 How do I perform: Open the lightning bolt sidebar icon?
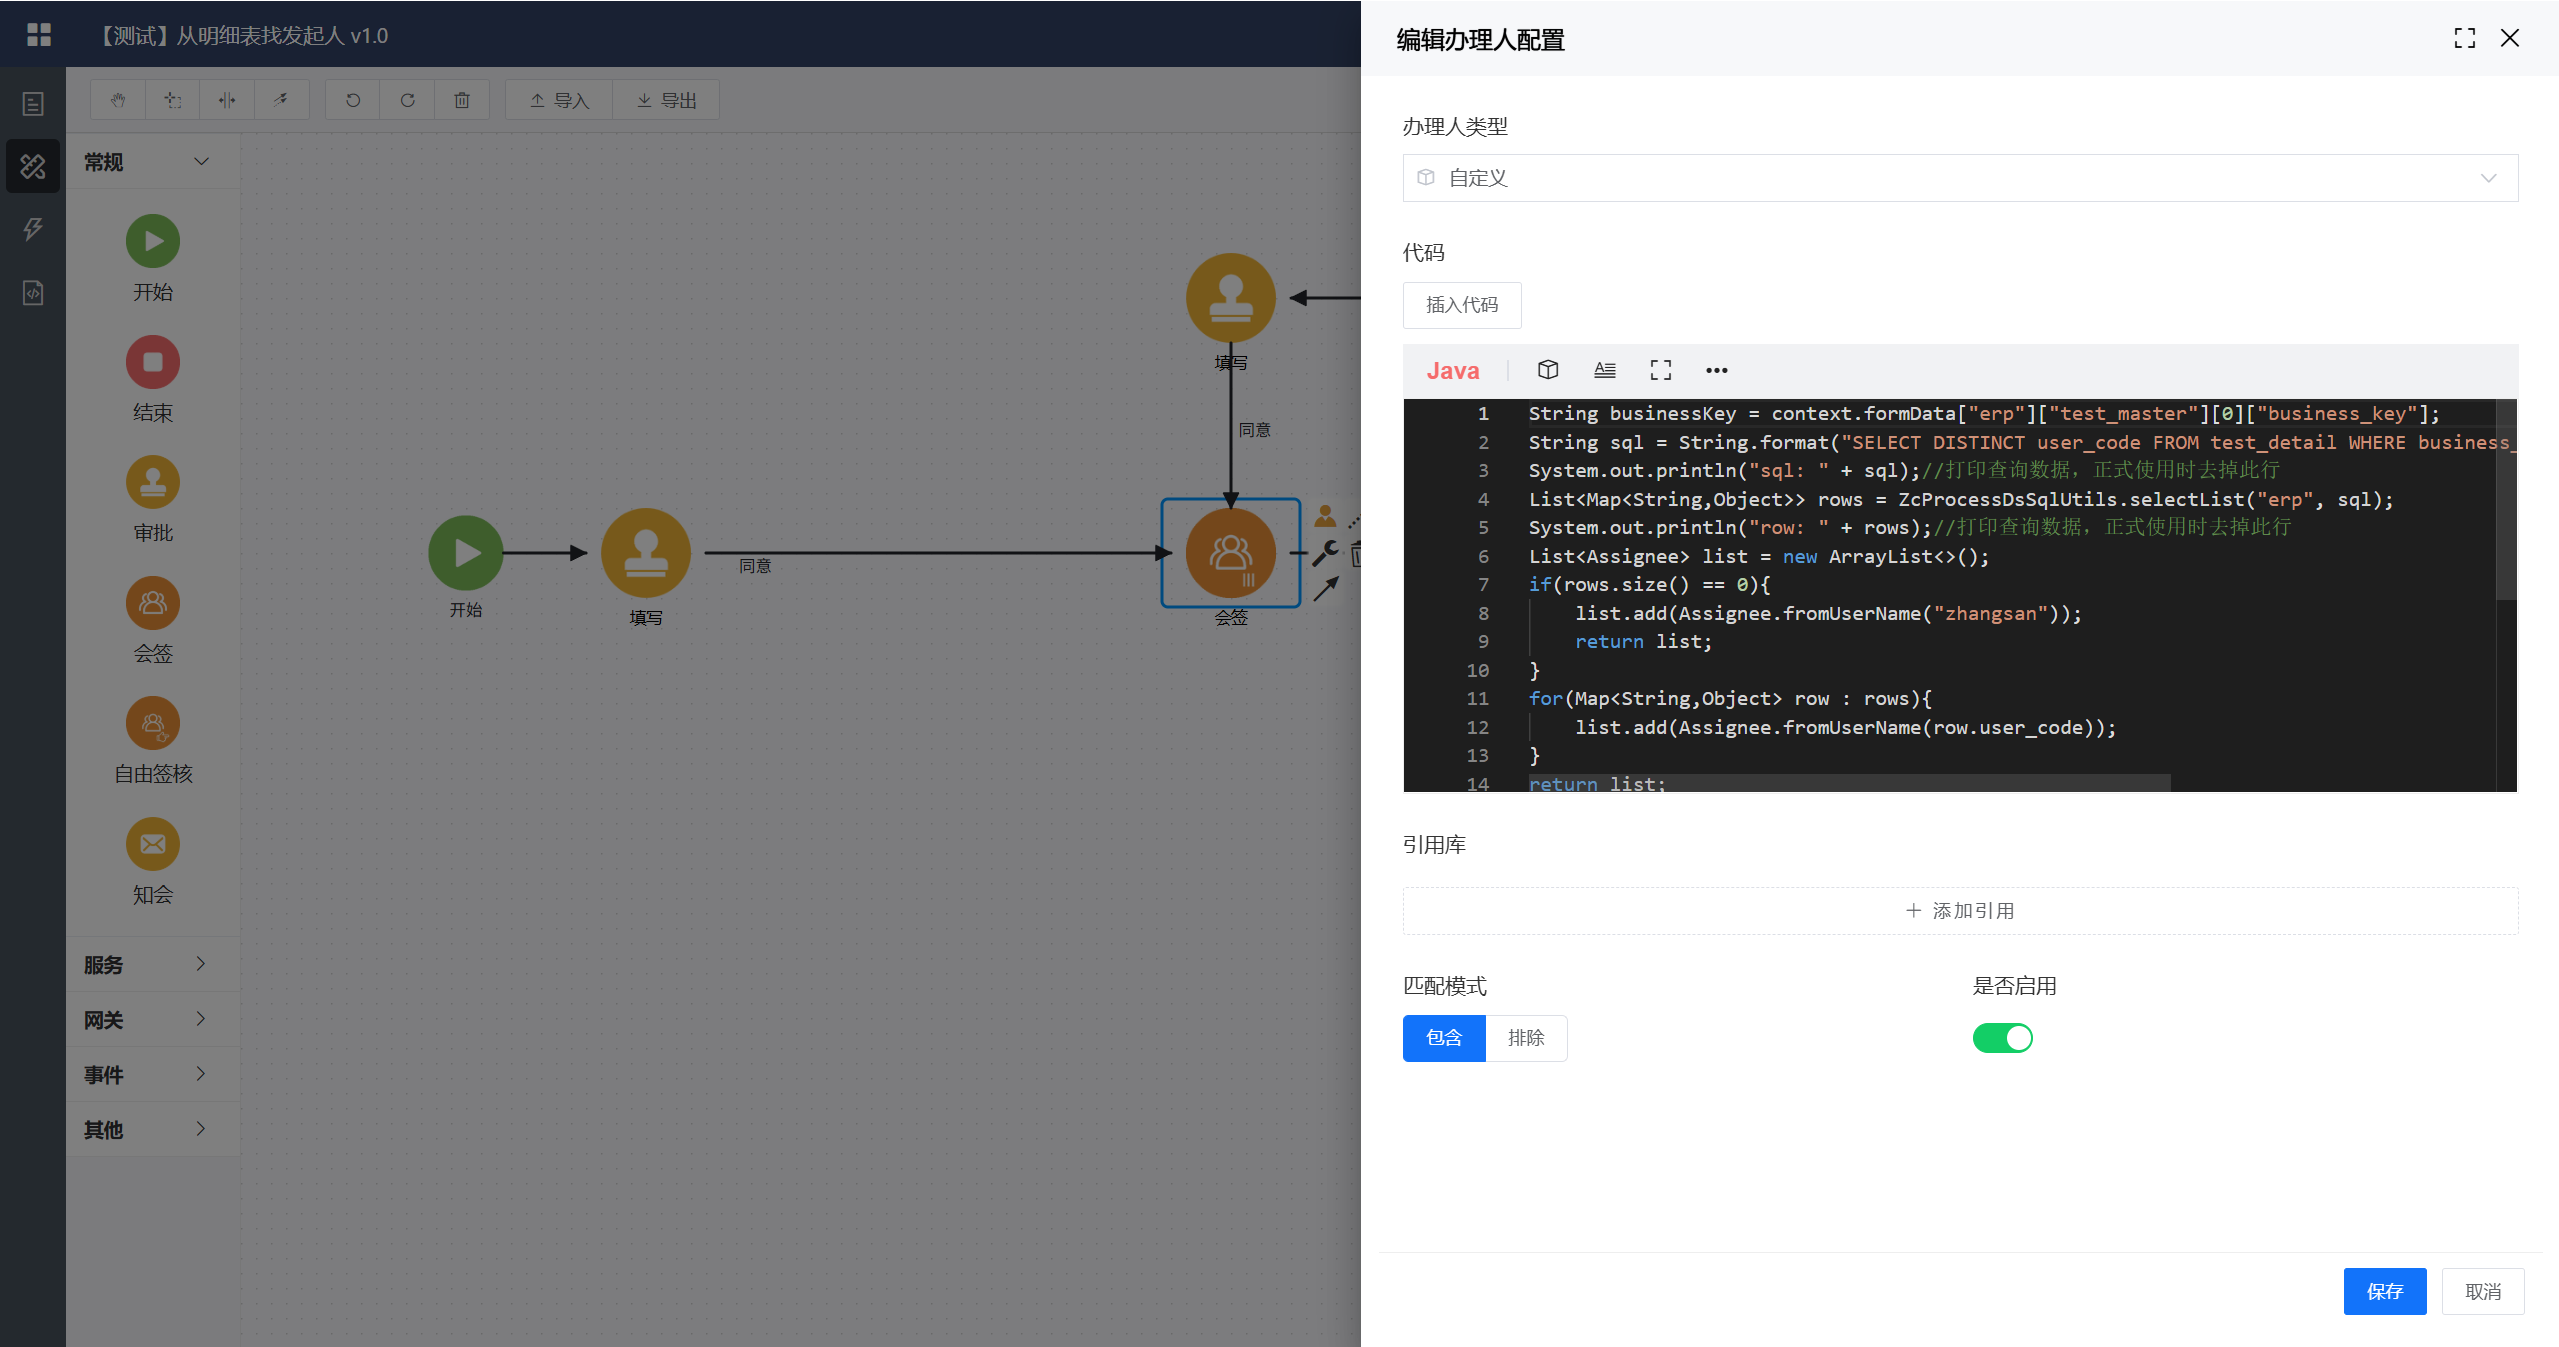point(33,229)
